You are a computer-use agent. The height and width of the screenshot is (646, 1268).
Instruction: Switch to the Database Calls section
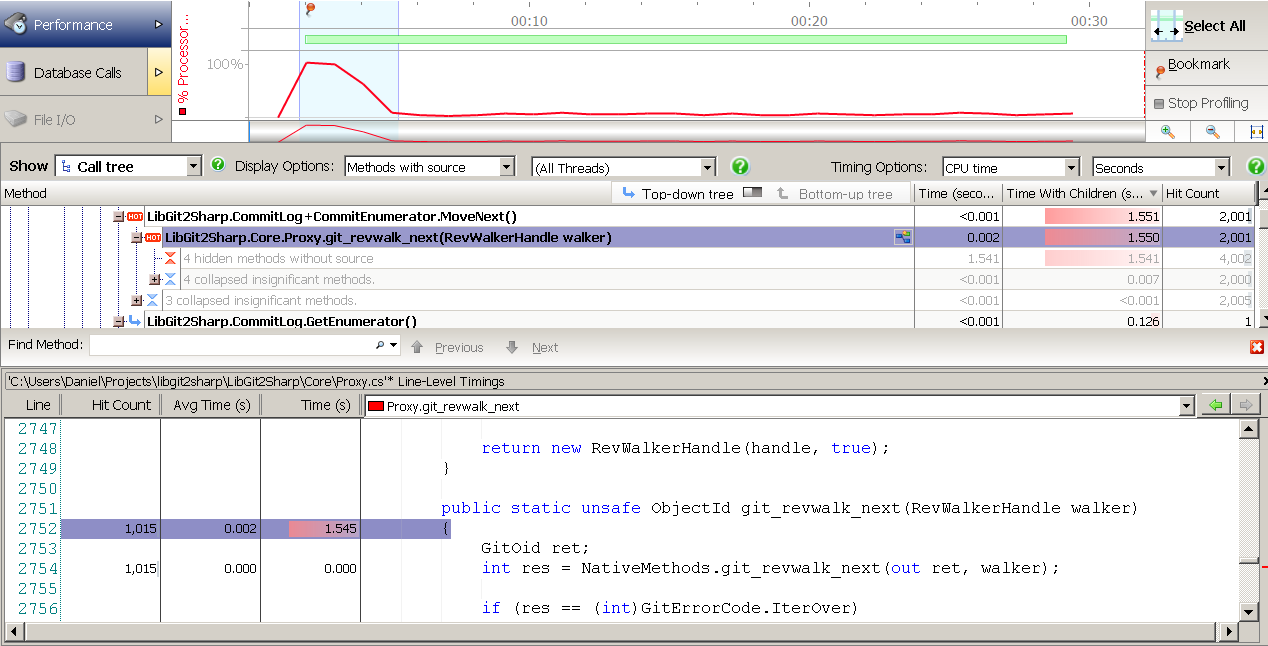[73, 72]
